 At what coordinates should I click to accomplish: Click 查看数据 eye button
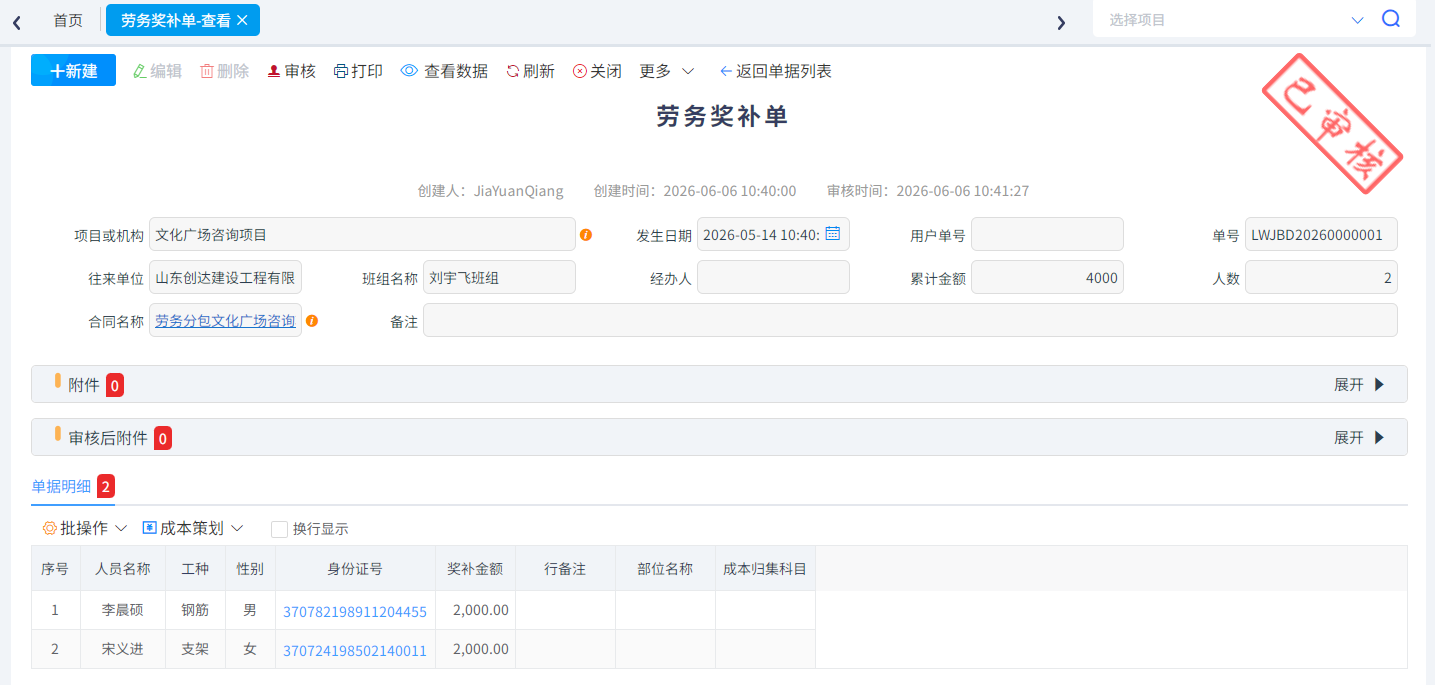(444, 71)
